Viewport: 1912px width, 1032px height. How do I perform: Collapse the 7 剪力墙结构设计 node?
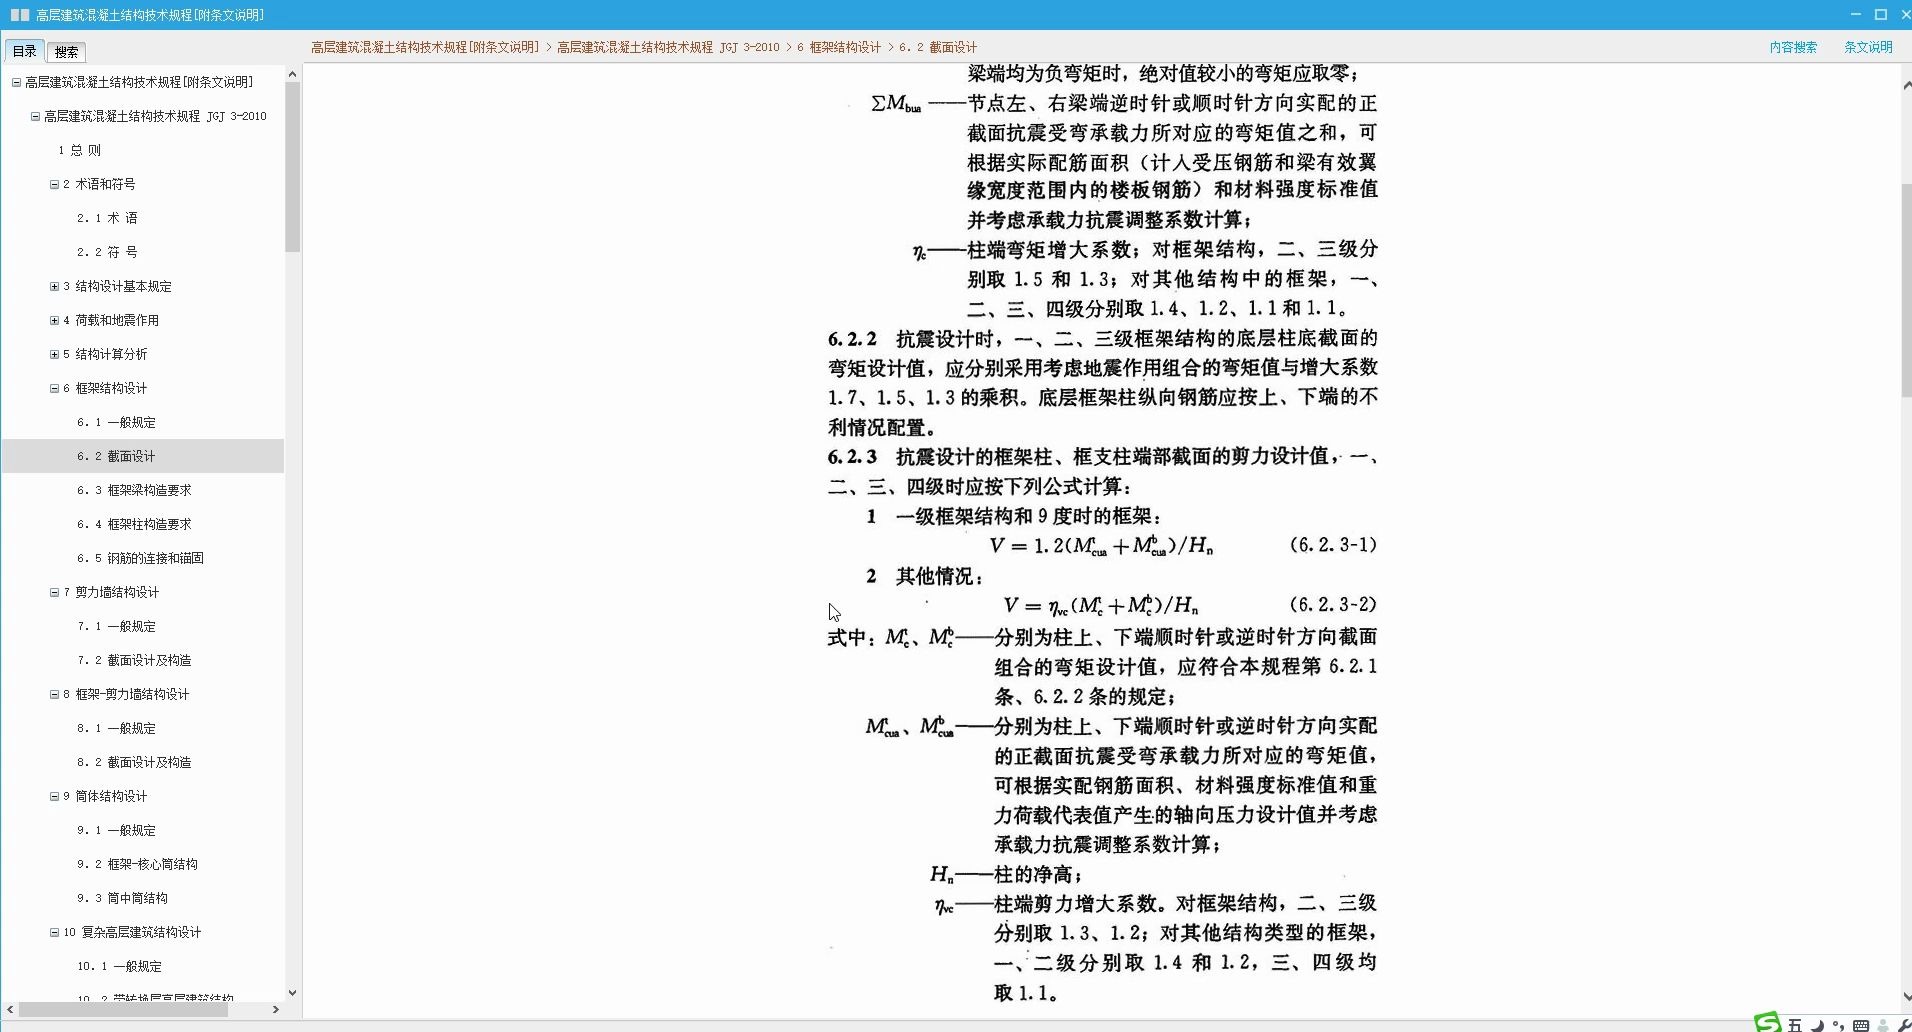point(54,592)
